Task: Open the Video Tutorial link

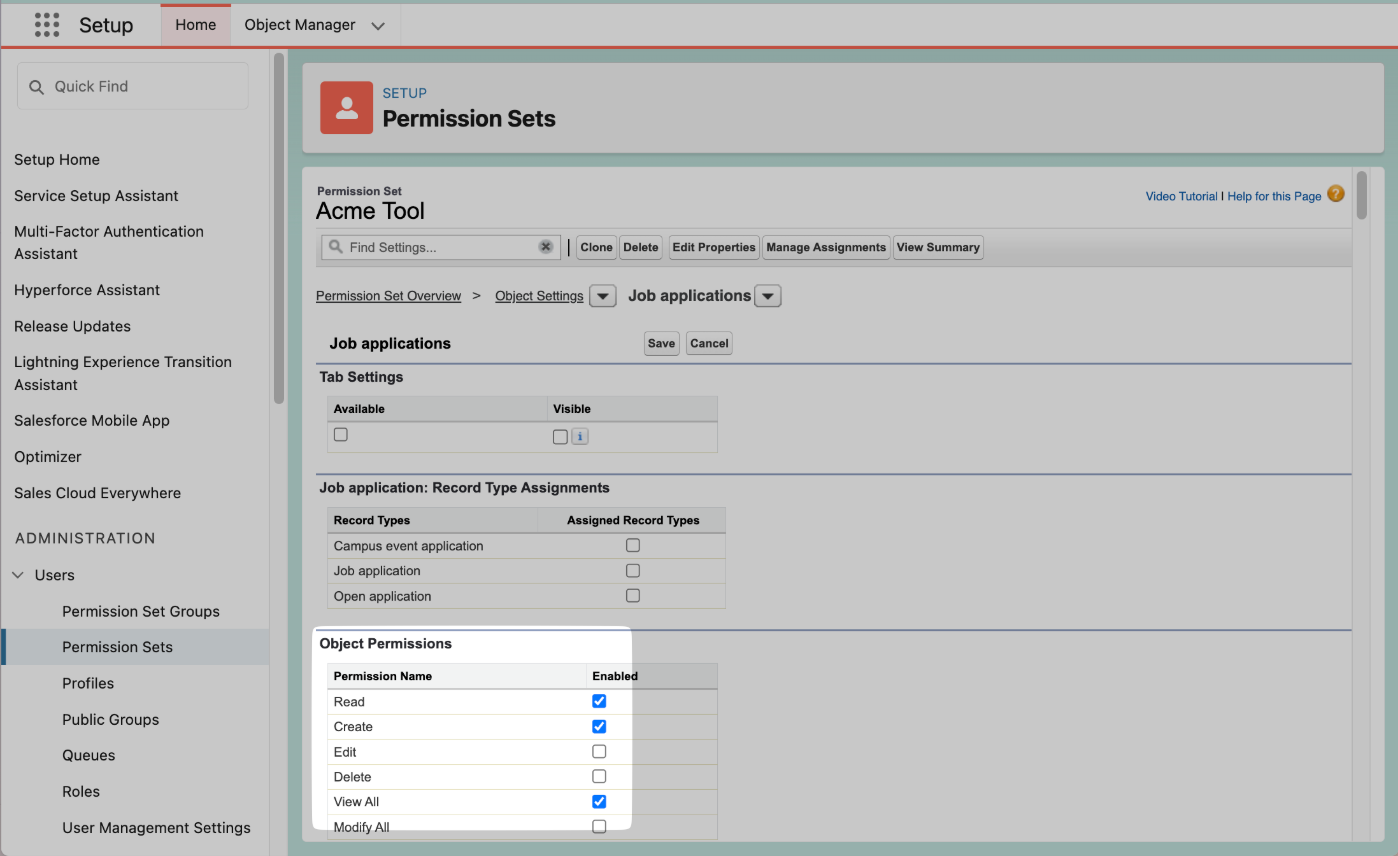Action: tap(1181, 197)
